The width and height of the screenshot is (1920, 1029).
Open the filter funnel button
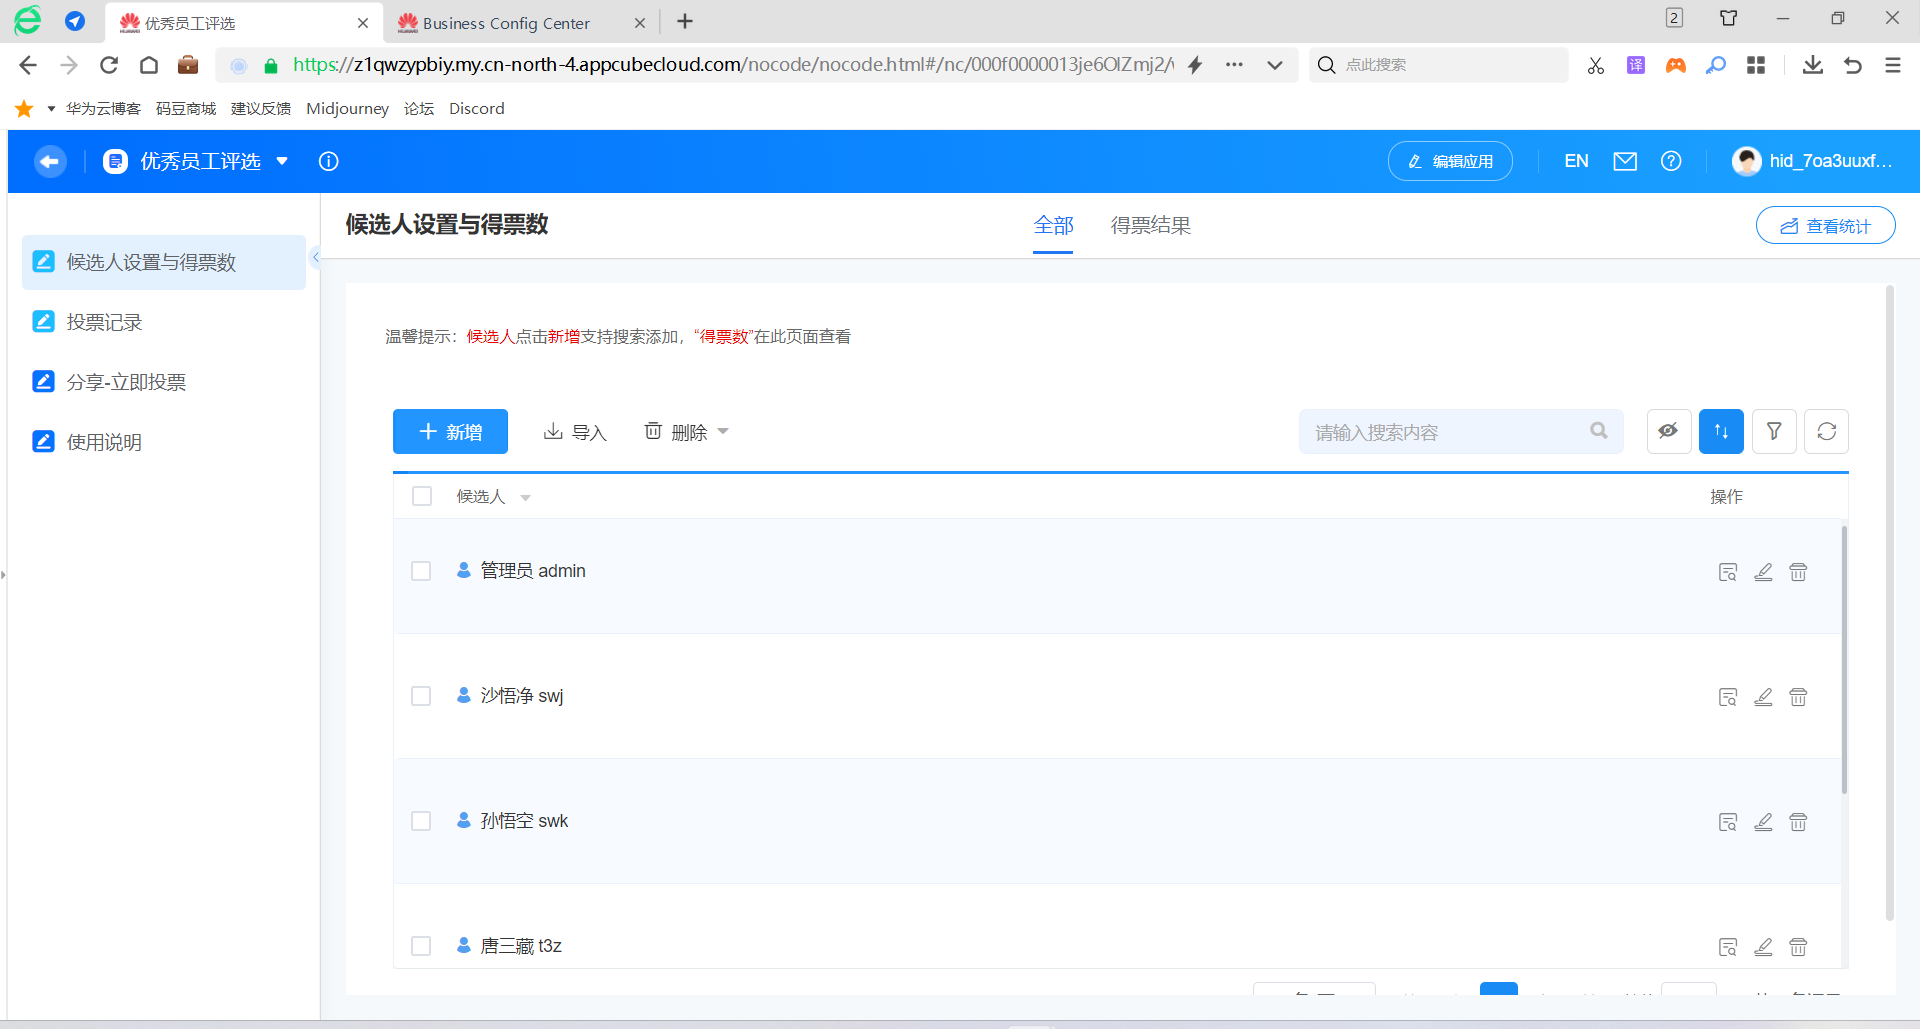click(1774, 431)
